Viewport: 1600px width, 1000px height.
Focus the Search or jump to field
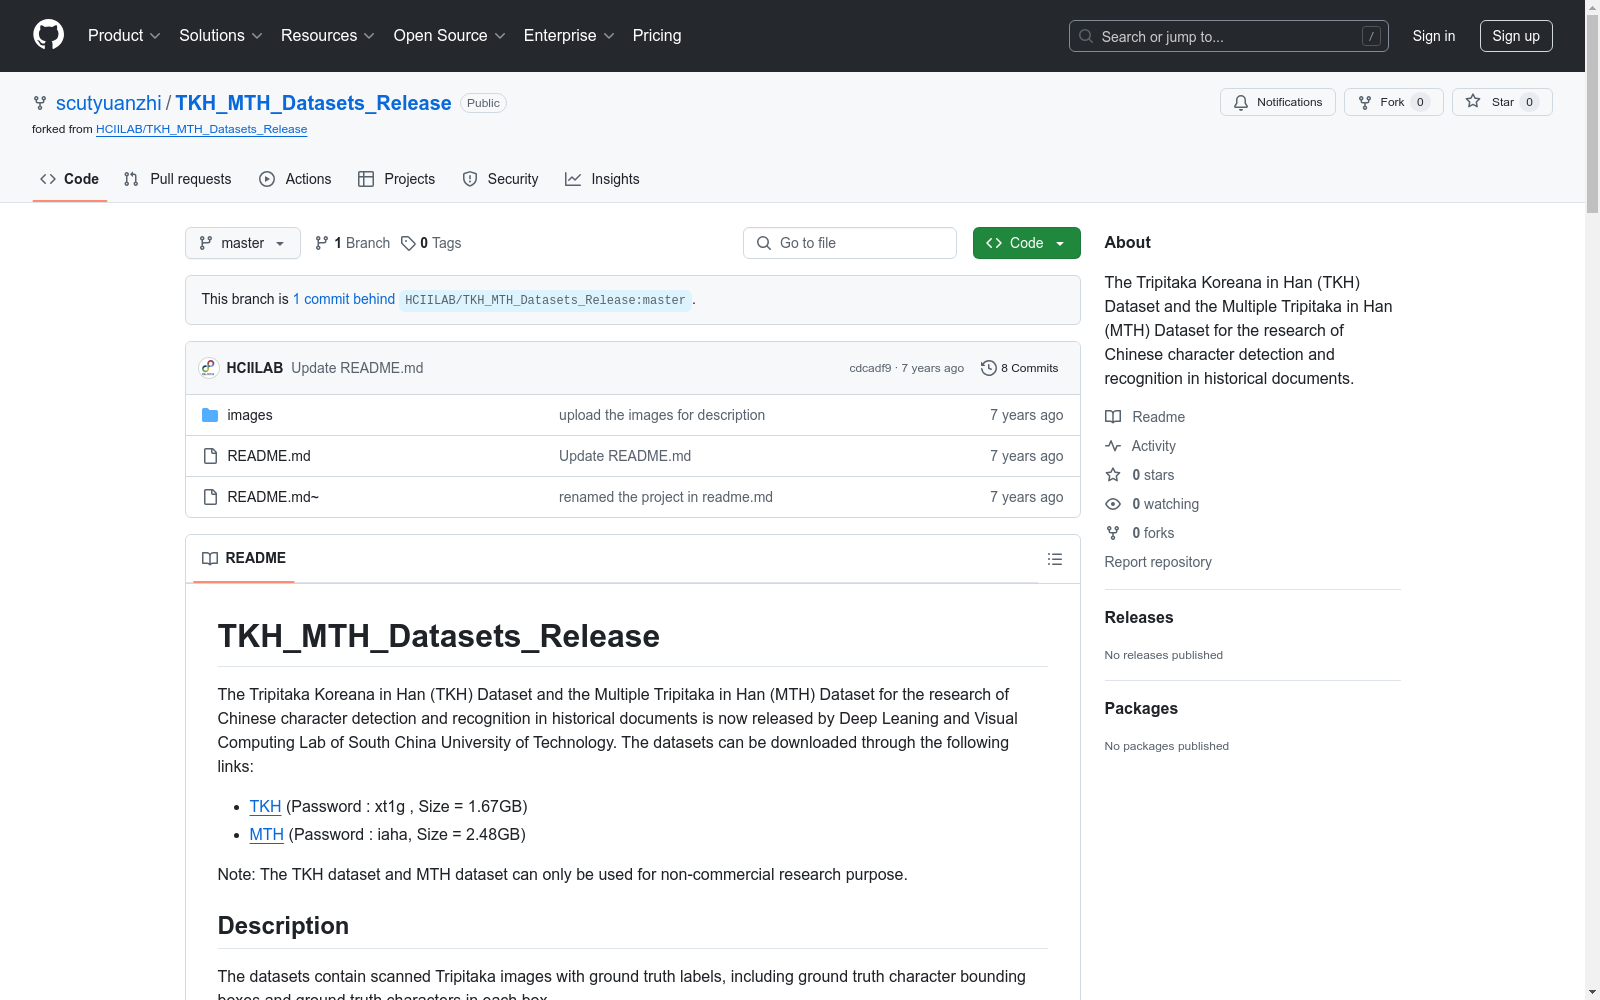[1229, 36]
